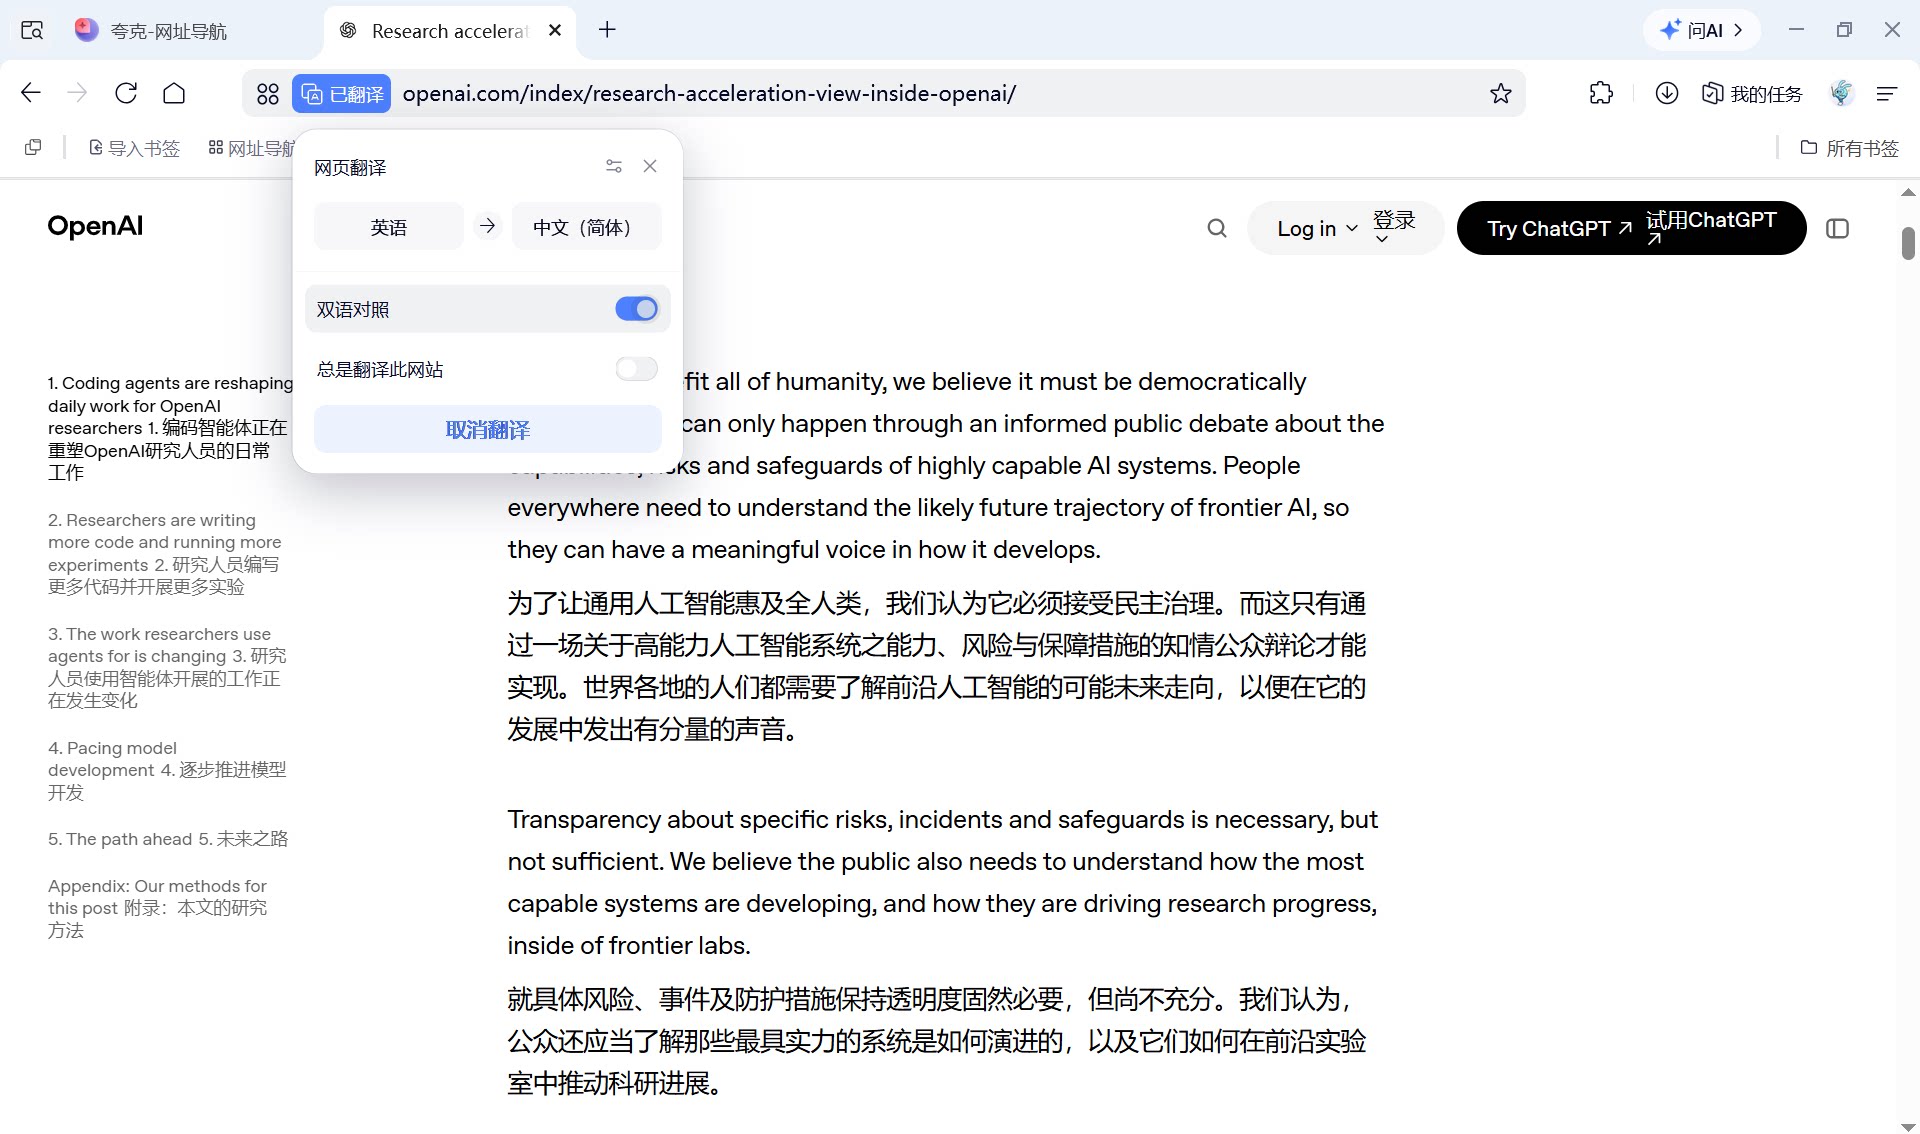Expand the 问AI assistant button
This screenshot has height=1134, width=1920.
[1702, 30]
